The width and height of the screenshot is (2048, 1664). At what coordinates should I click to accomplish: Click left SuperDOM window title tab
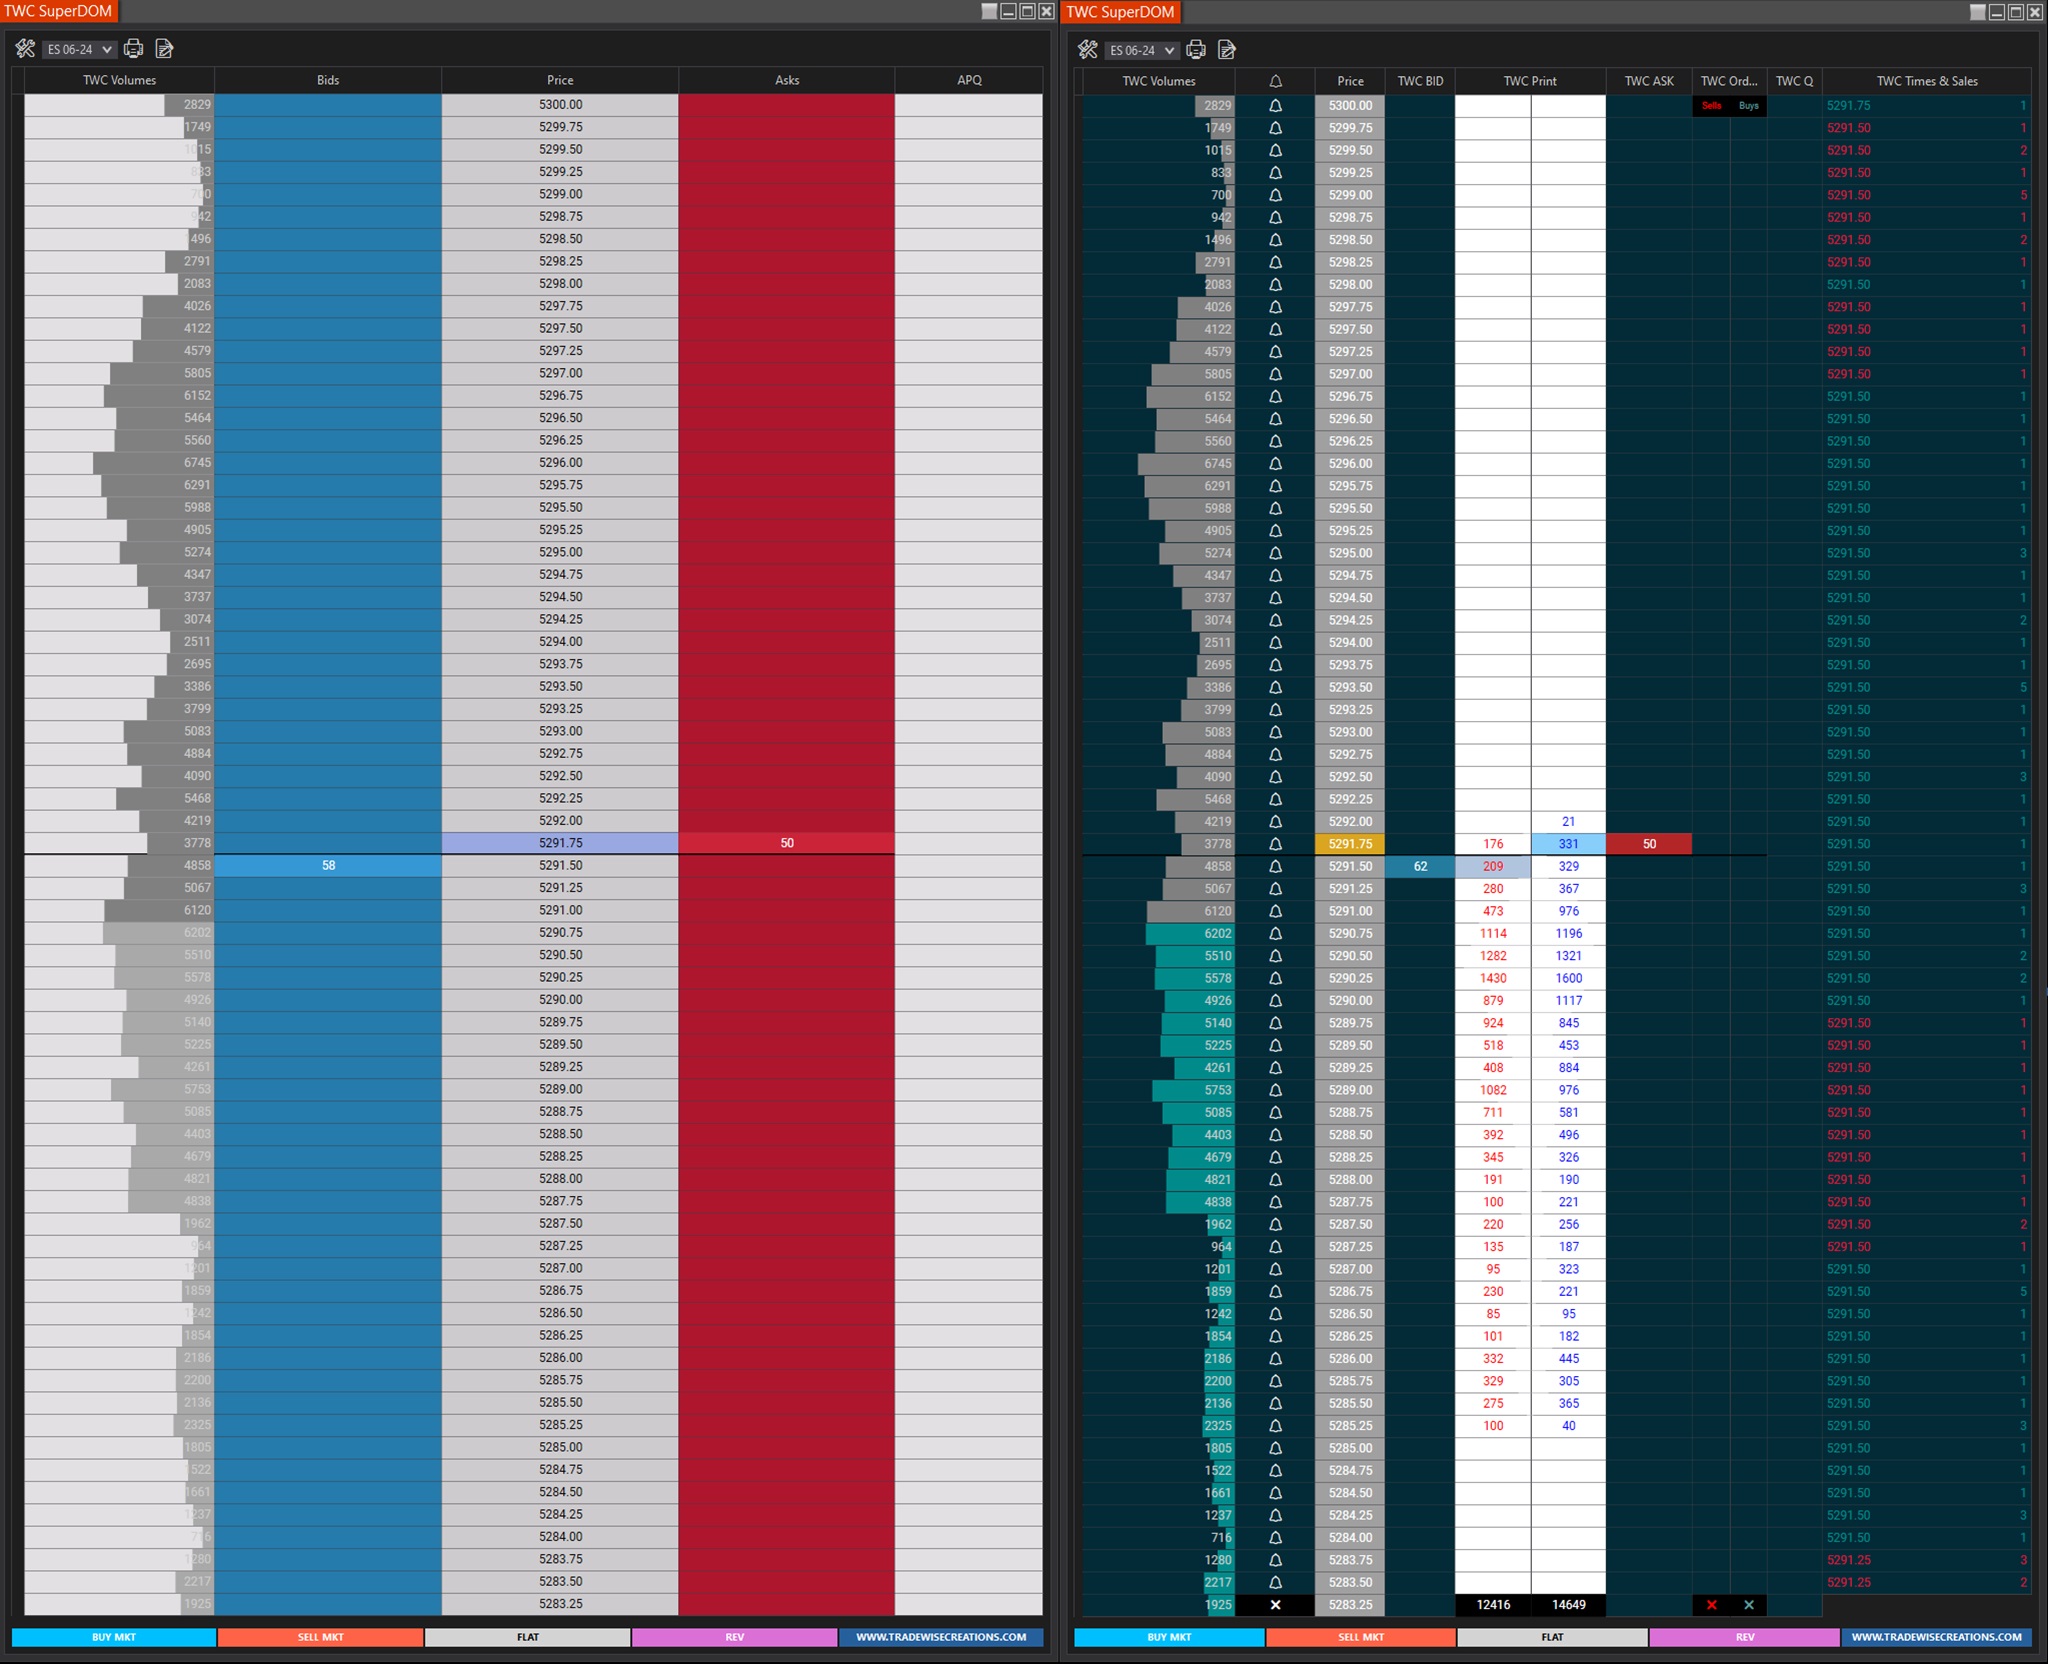click(x=59, y=11)
